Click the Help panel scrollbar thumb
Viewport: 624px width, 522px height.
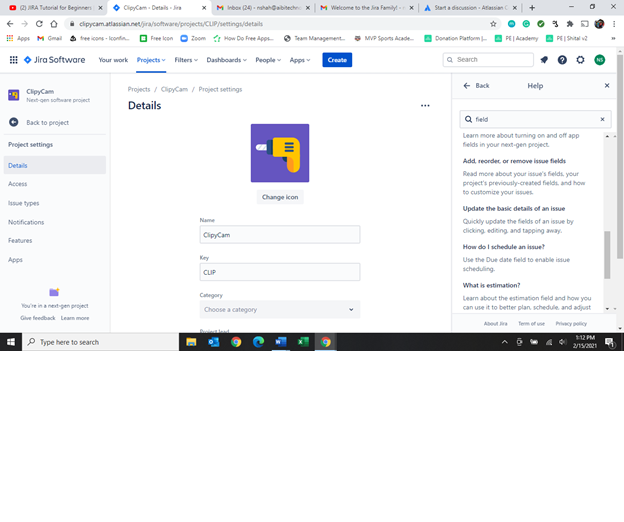pyautogui.click(x=607, y=255)
